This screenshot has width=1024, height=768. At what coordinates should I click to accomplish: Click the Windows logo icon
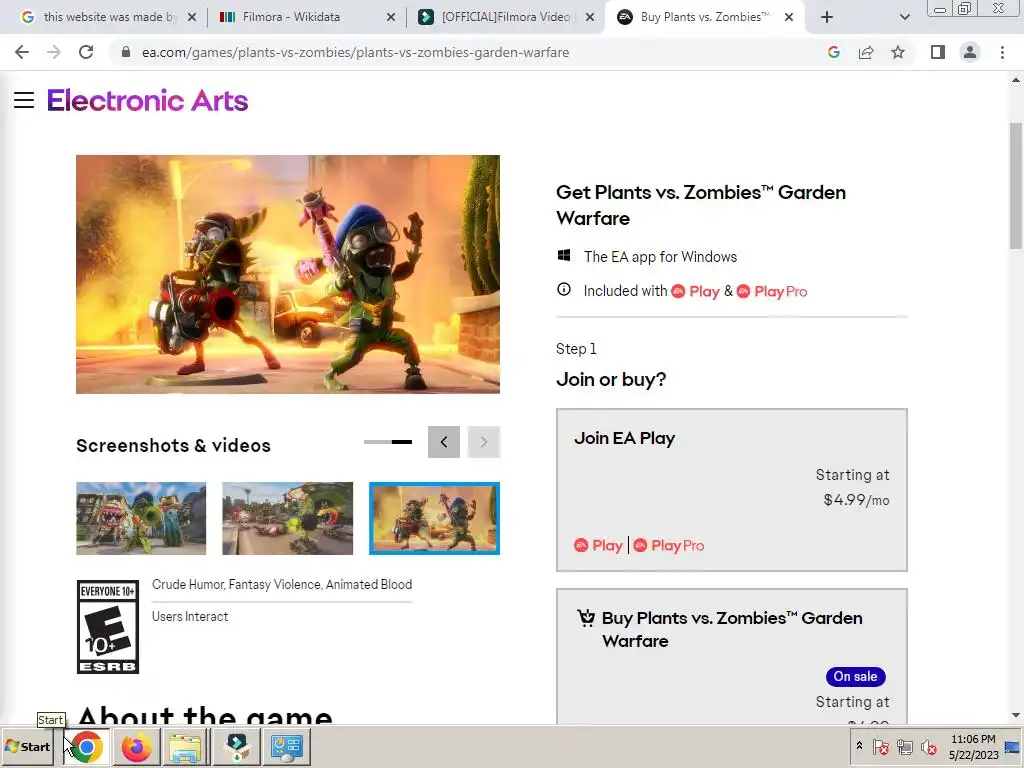[564, 255]
